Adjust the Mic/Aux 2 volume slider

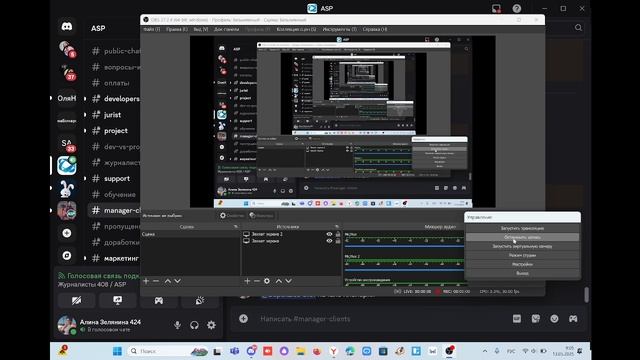point(404,270)
